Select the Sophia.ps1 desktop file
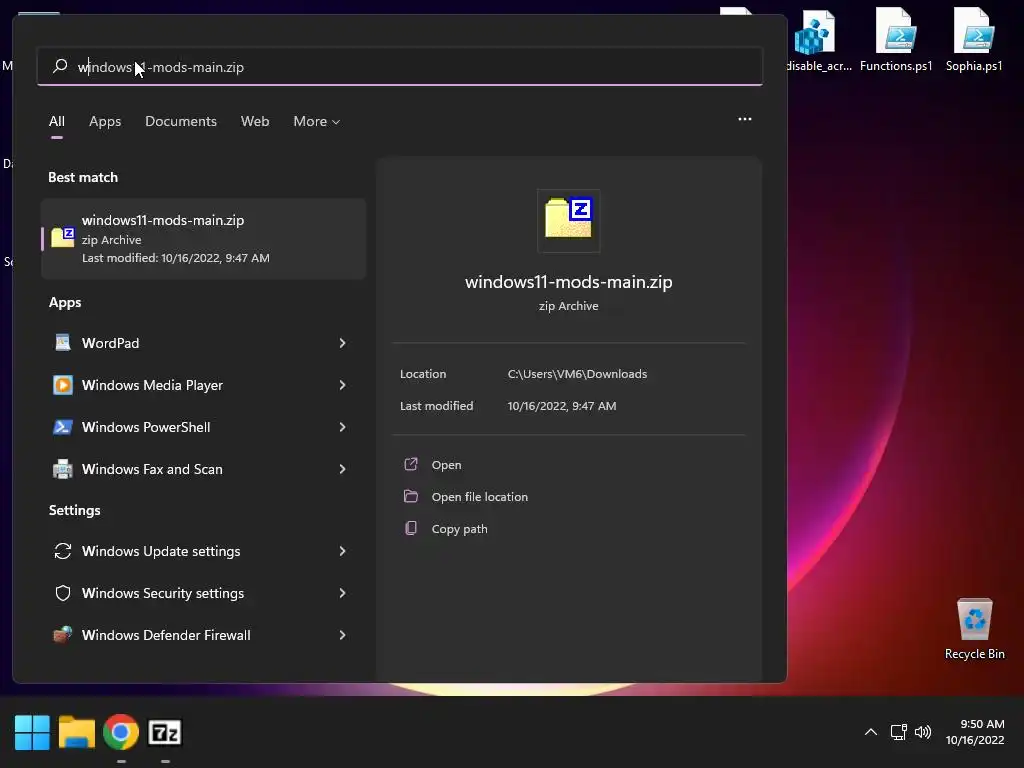 [x=974, y=40]
